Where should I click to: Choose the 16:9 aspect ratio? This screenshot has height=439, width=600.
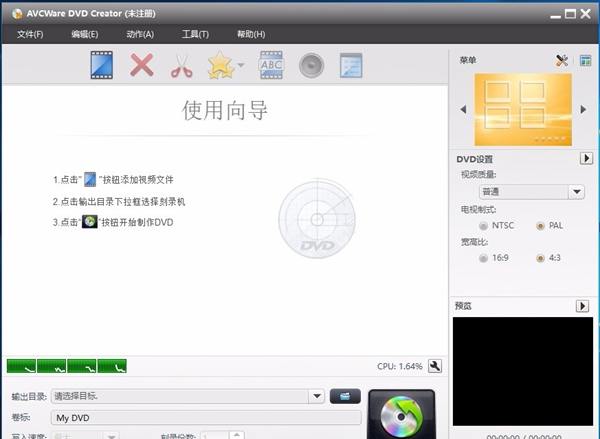[x=483, y=258]
